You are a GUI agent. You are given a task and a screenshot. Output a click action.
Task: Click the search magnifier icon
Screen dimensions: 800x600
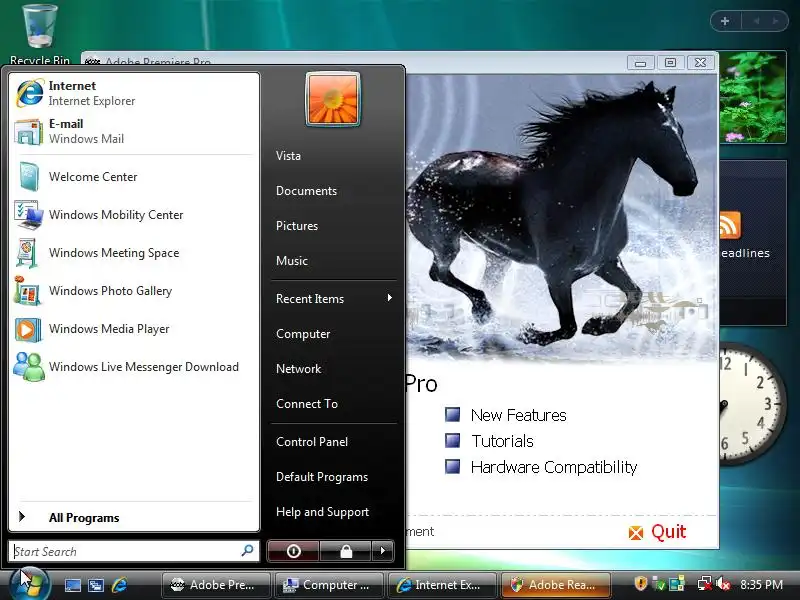pos(247,551)
